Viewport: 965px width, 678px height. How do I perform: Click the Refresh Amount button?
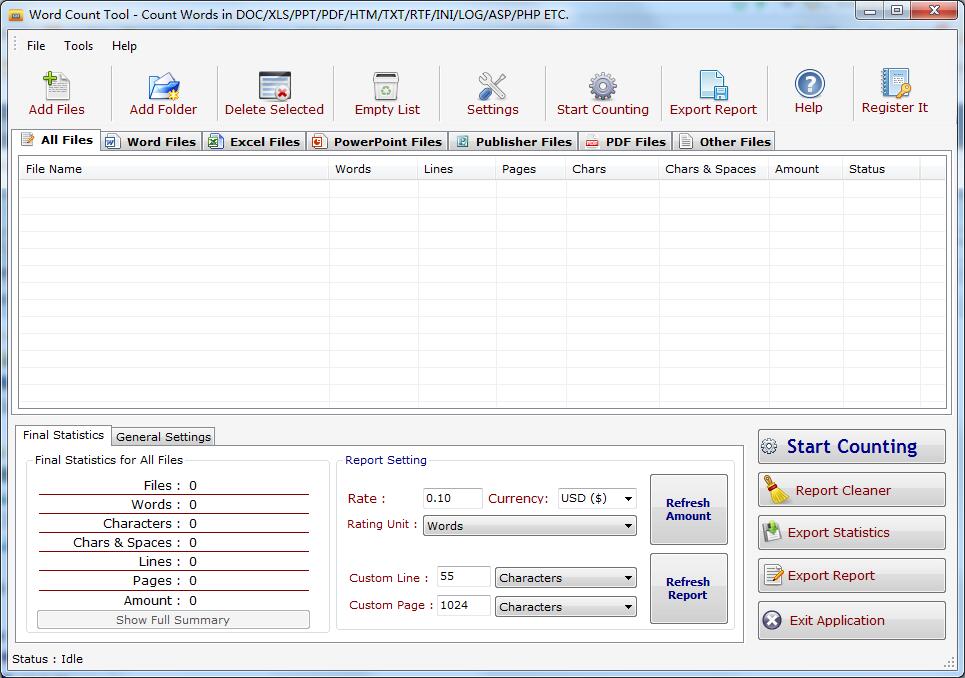[688, 509]
